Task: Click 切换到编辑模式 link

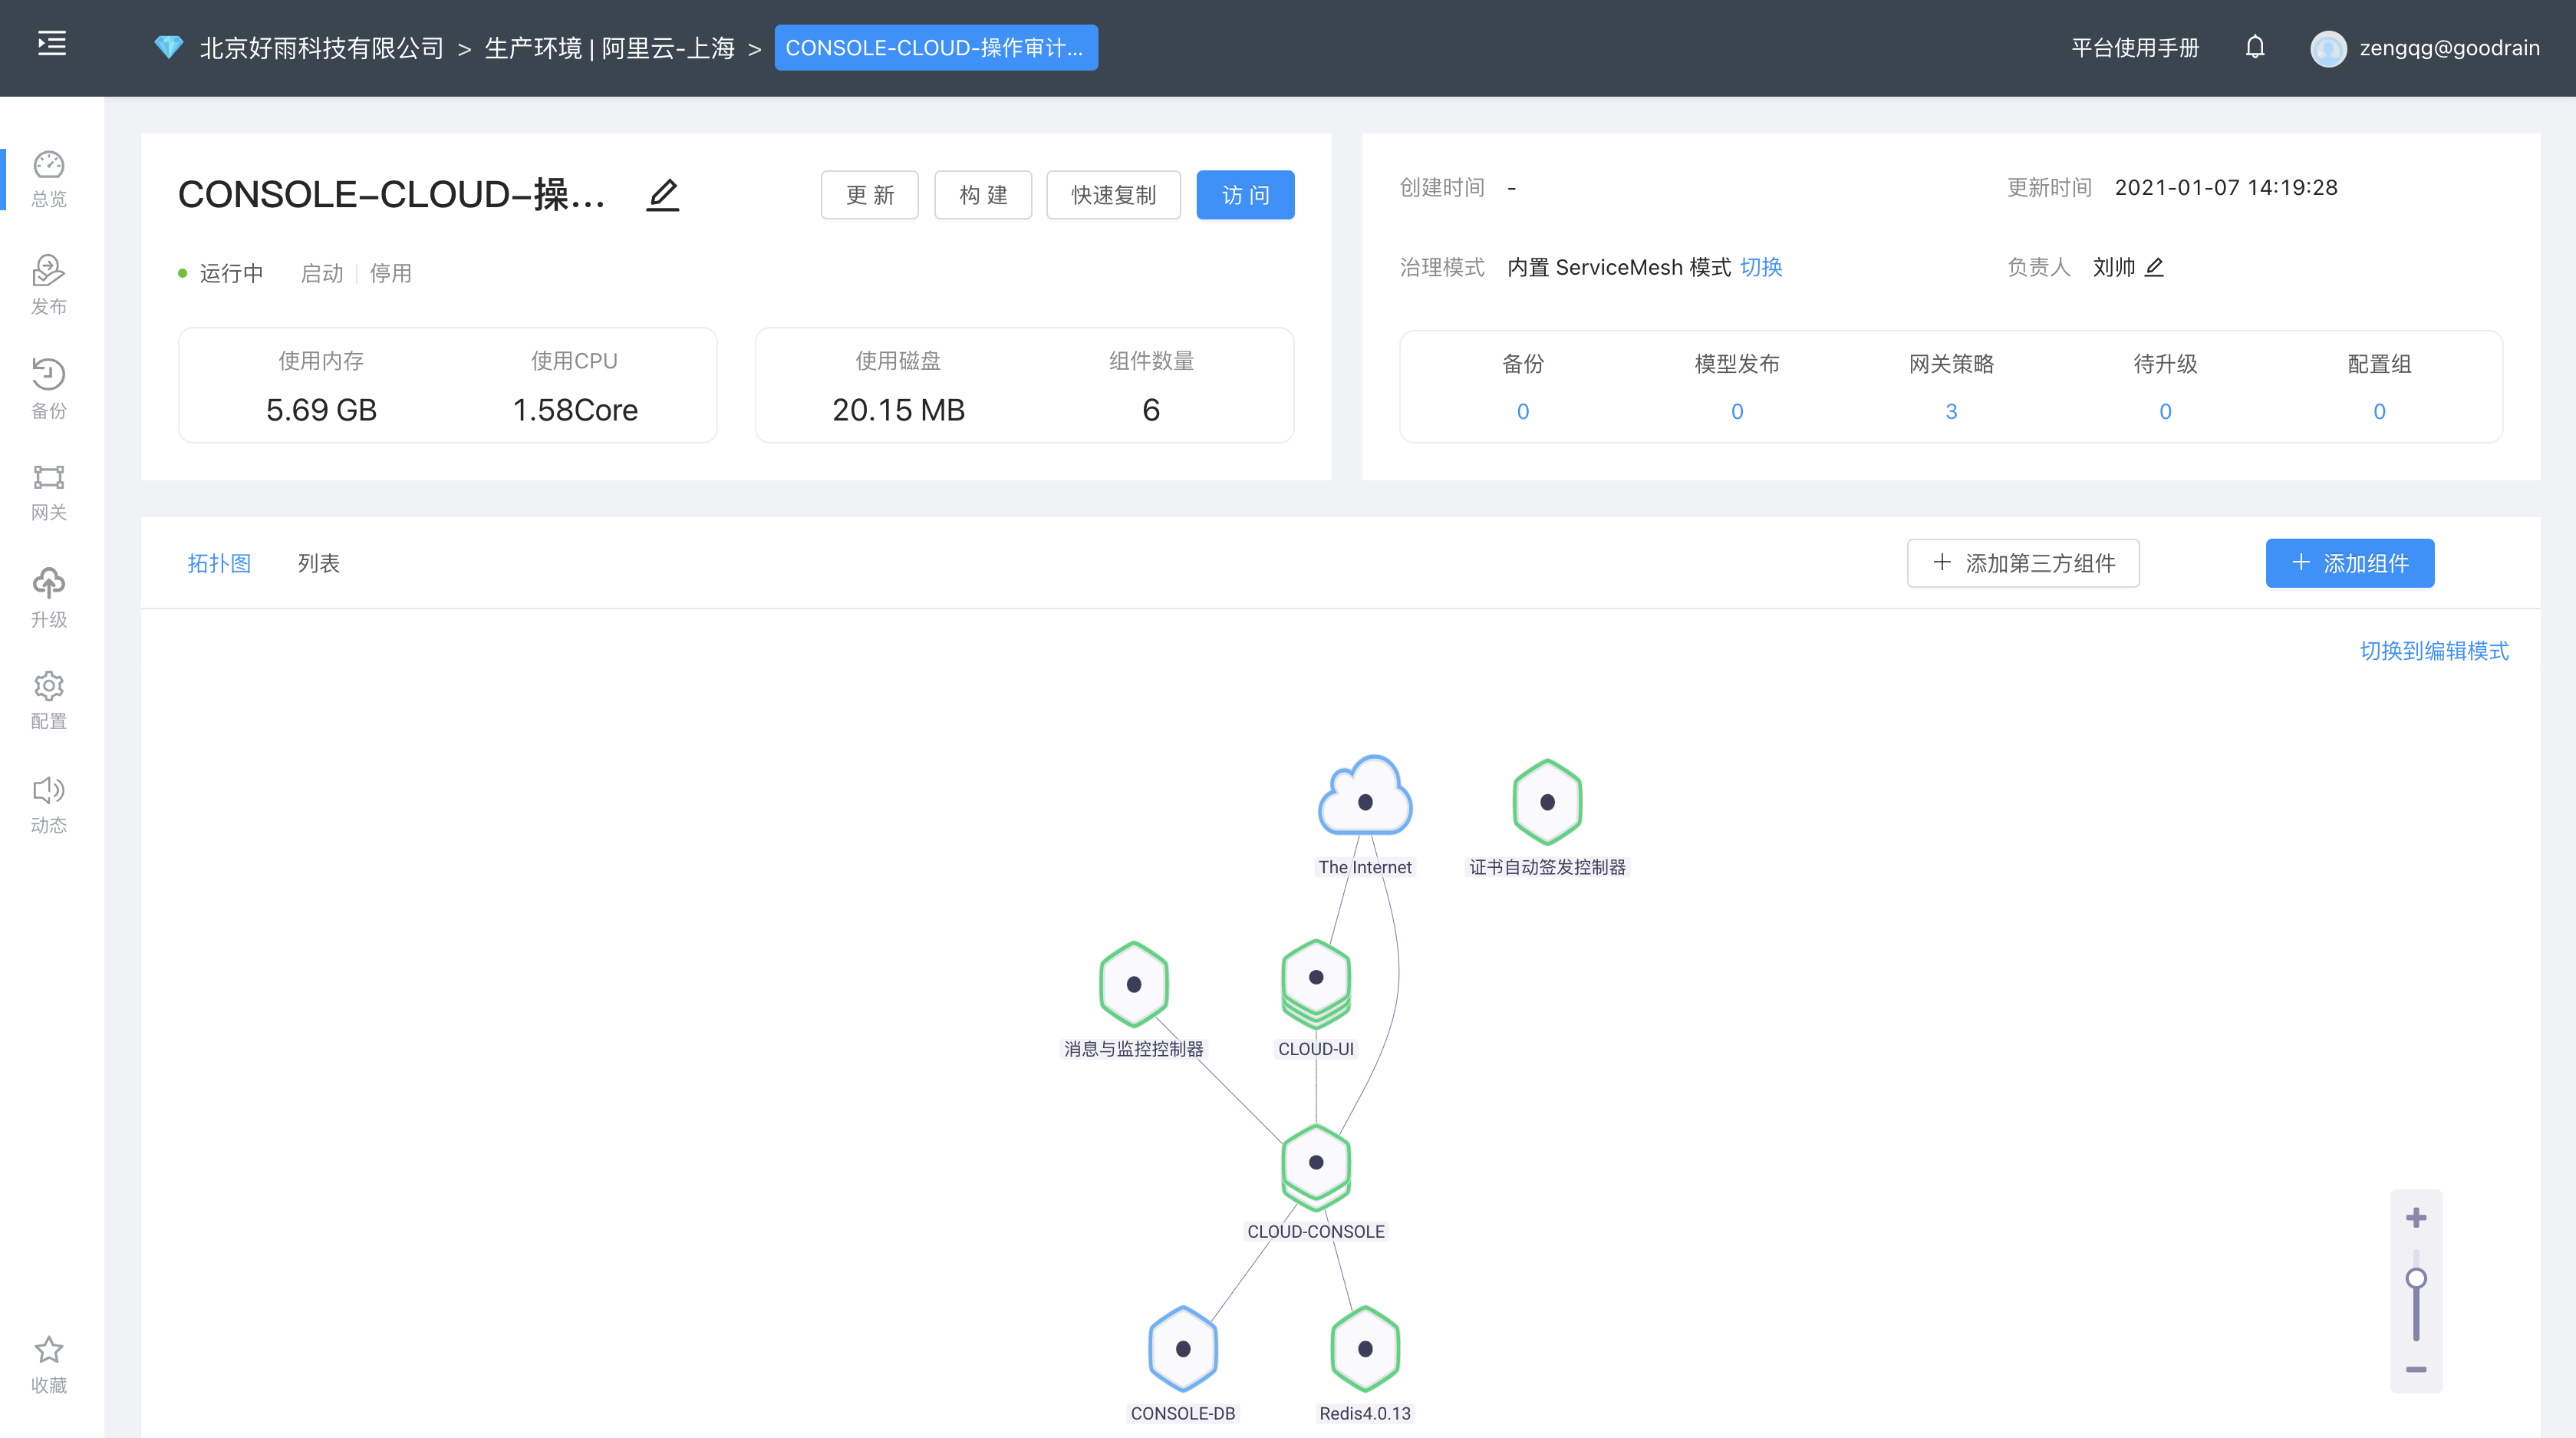Action: [2434, 651]
